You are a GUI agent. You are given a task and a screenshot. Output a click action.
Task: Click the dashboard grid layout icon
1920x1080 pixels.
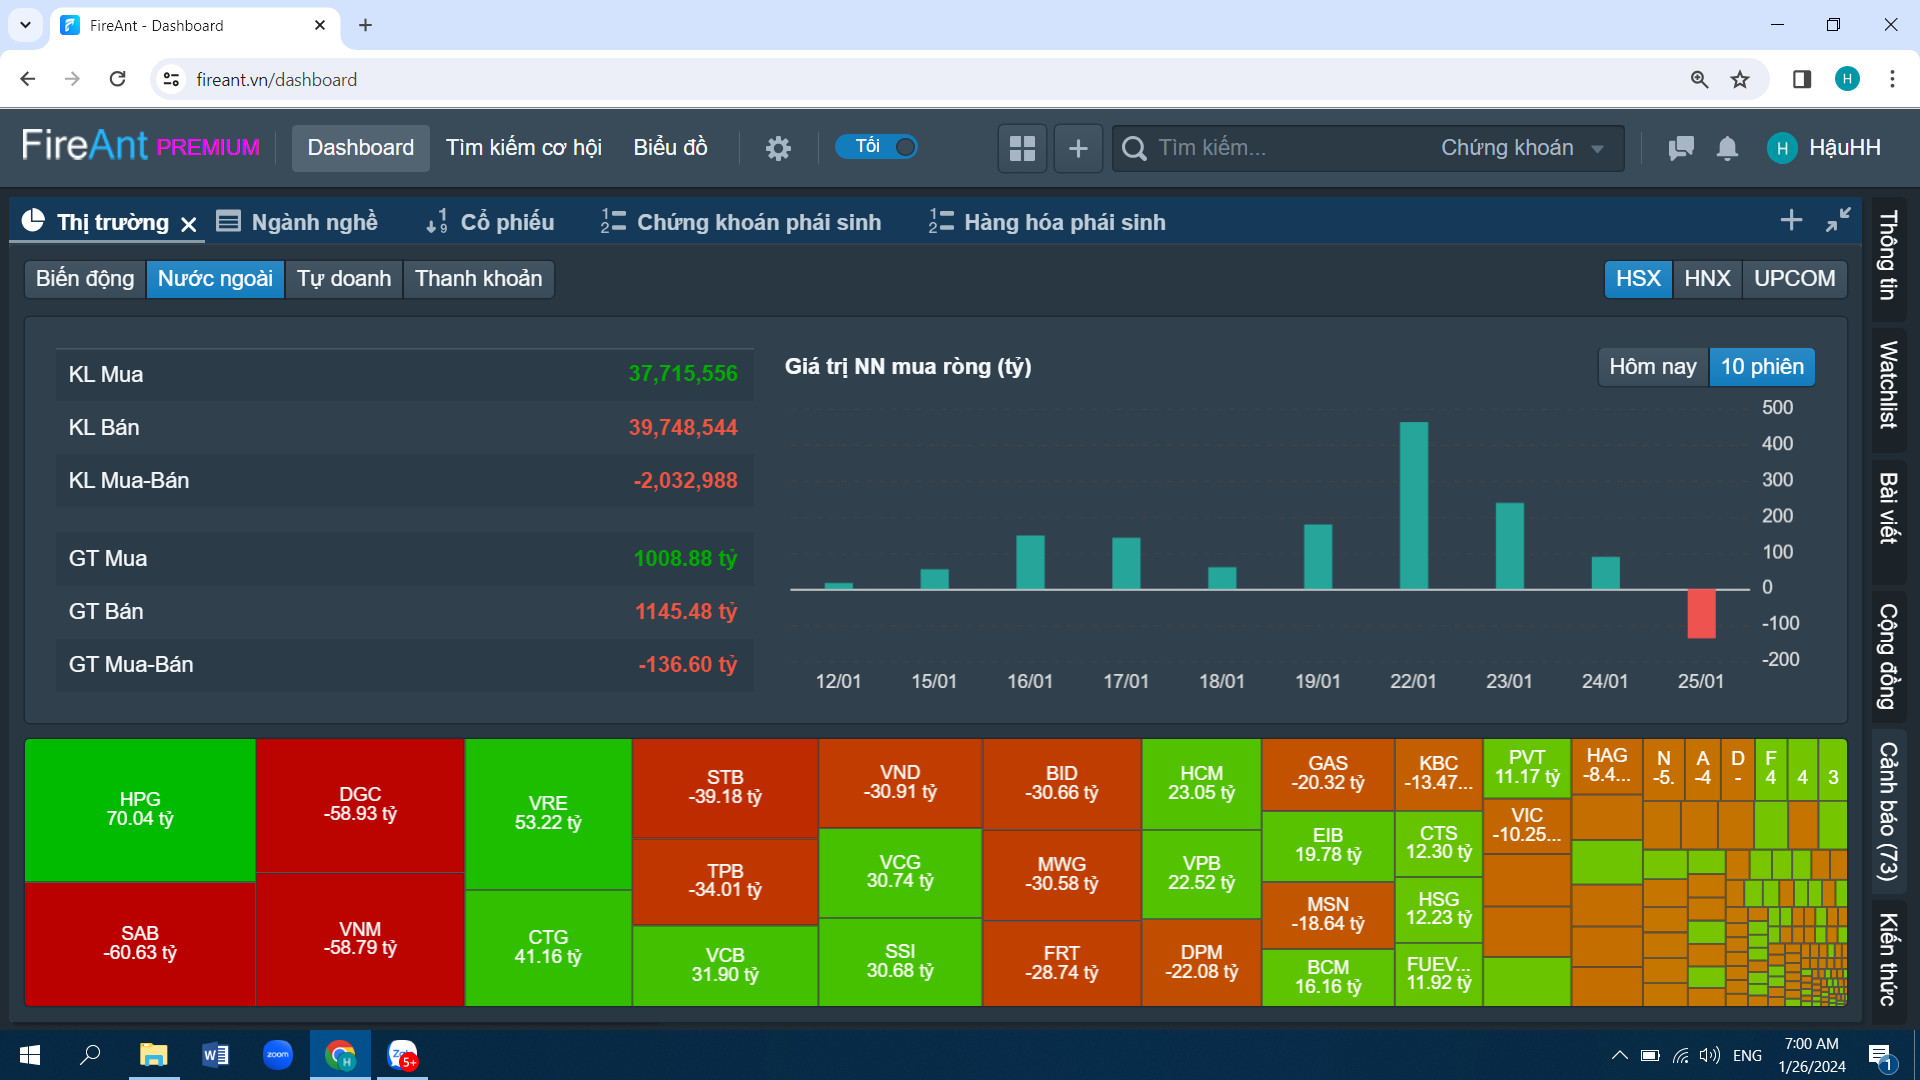click(x=1022, y=148)
